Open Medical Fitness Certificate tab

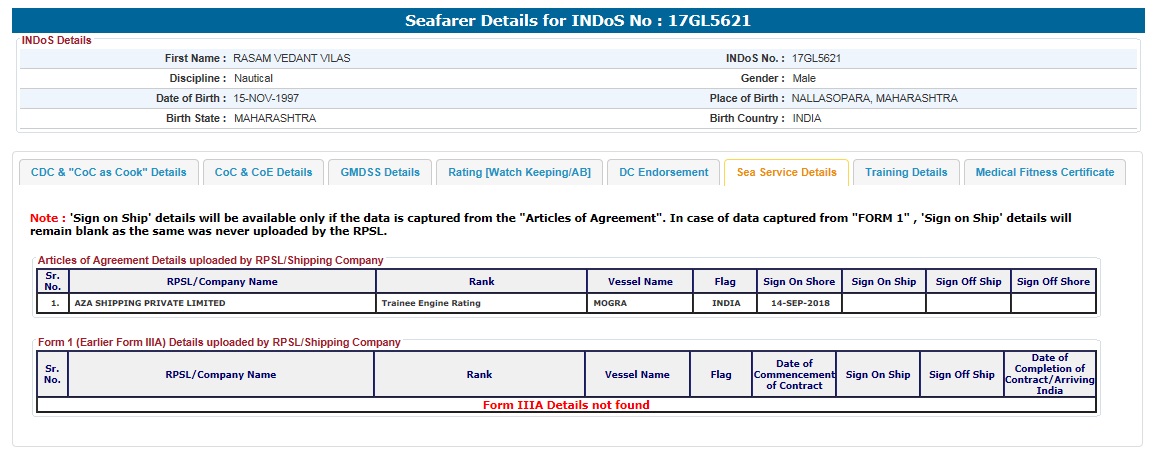[x=1044, y=172]
